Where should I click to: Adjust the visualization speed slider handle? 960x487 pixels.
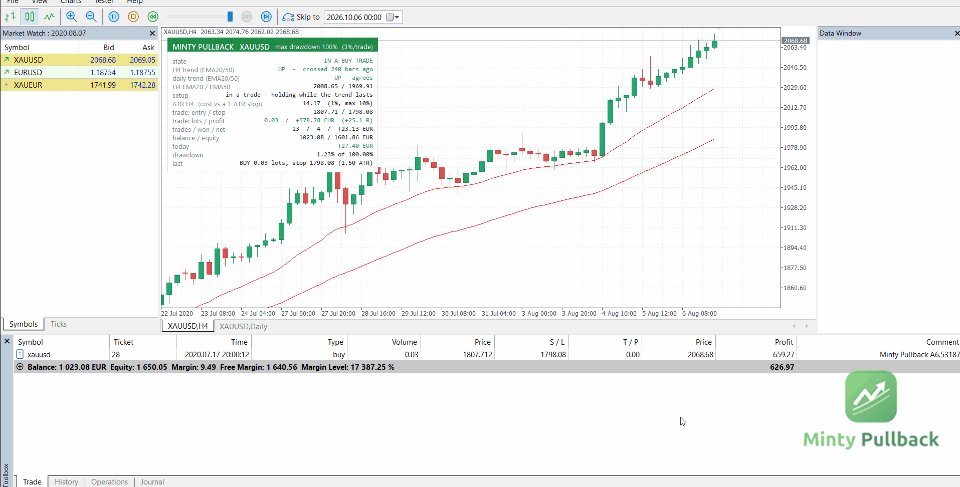(230, 17)
